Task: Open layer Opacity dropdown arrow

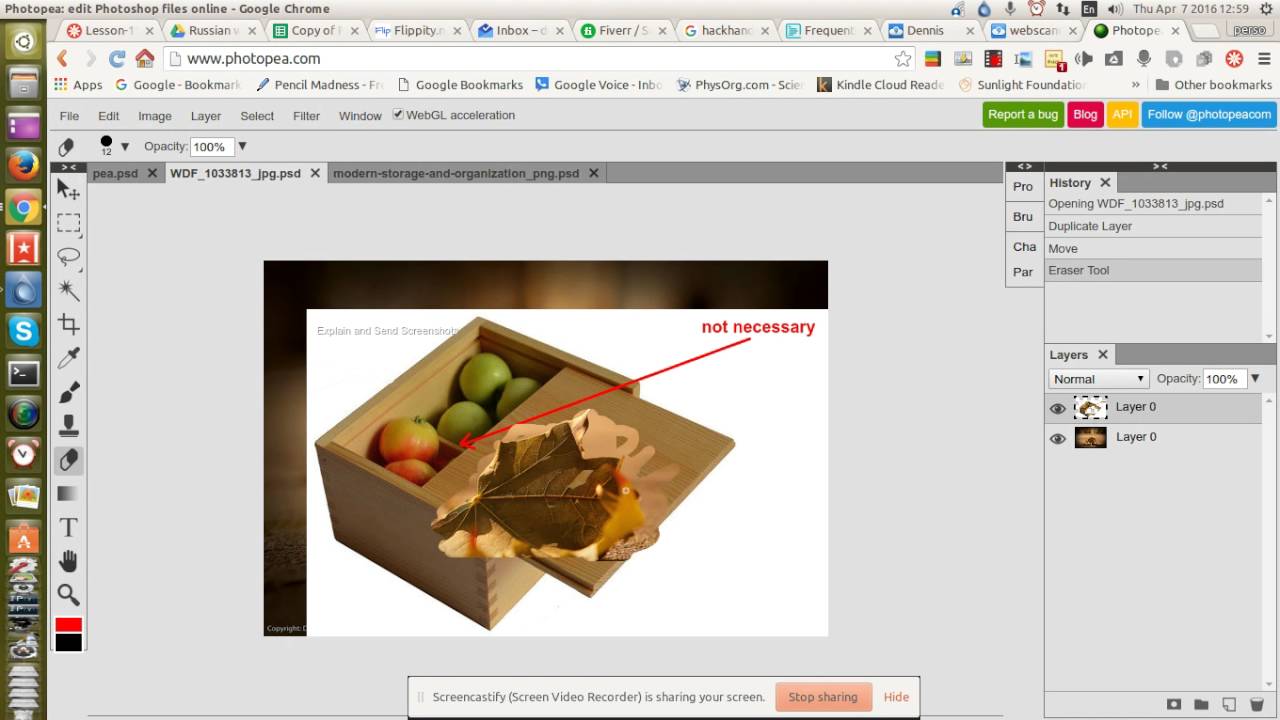Action: point(1255,379)
